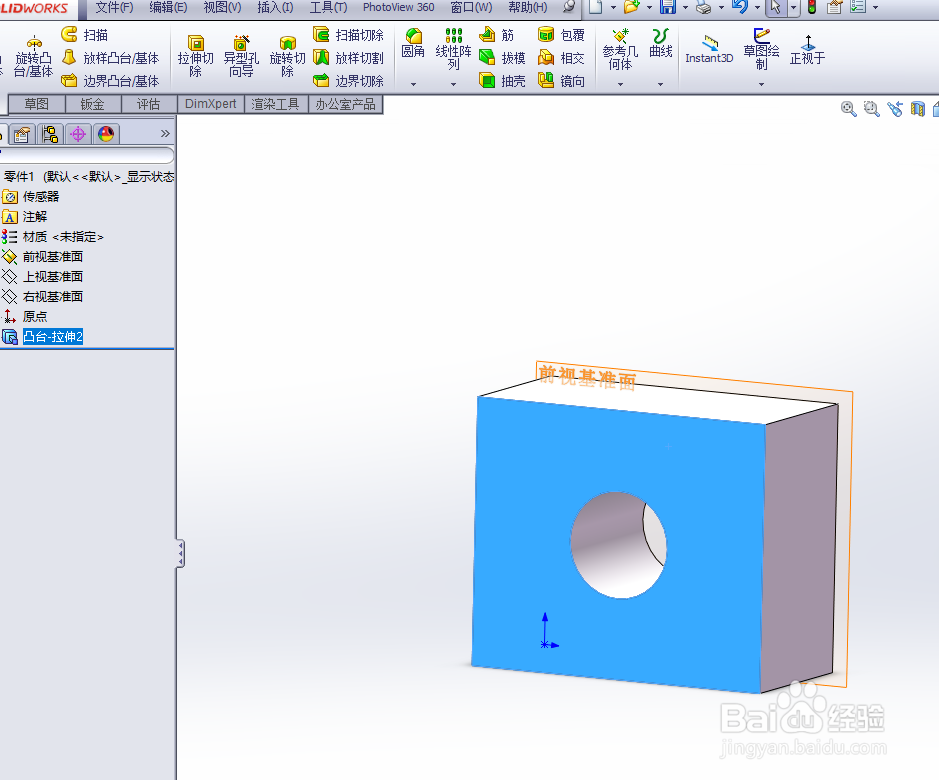
Task: Click the 放样切割 lofted cut tool
Action: (349, 58)
